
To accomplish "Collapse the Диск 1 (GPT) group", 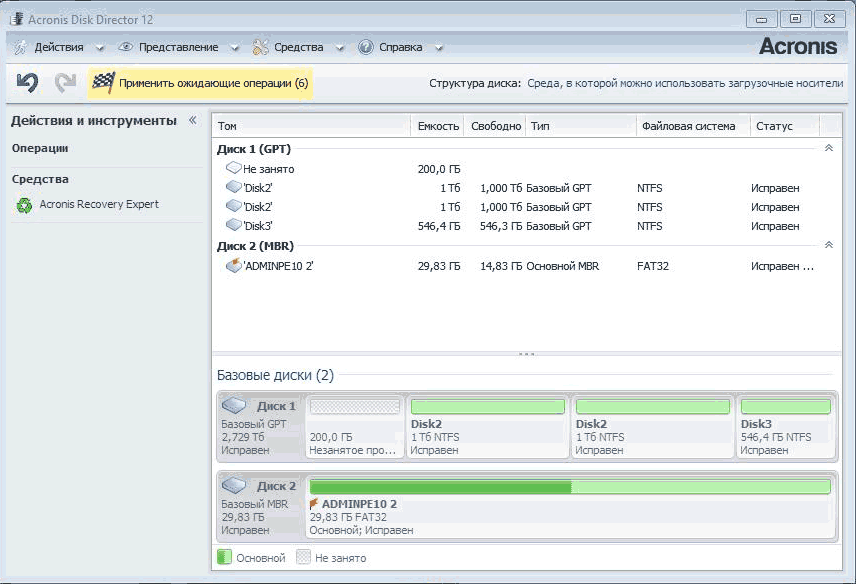I will click(829, 148).
